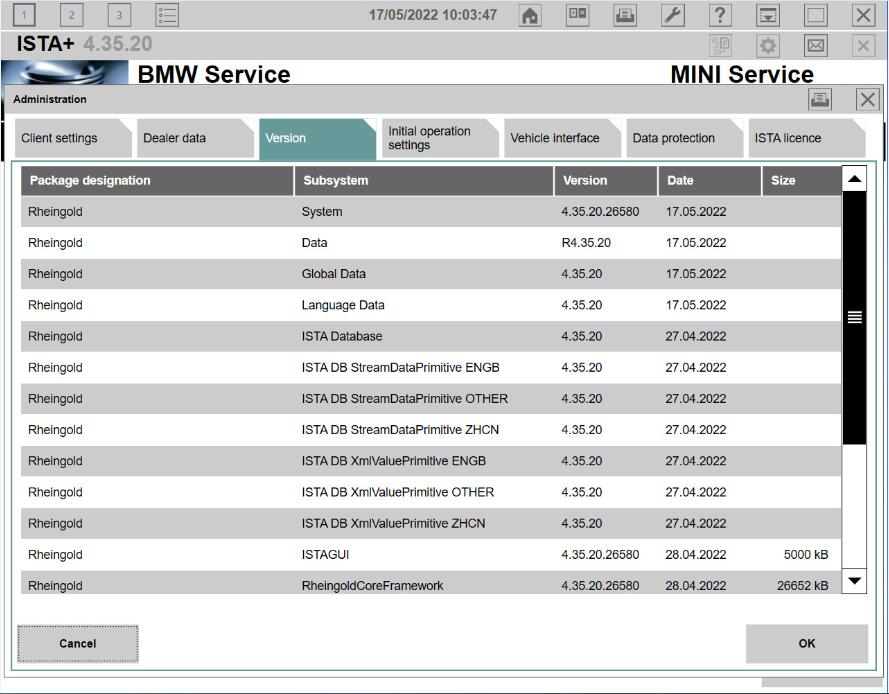Select the RheingoldCoreFramework row
889x694 pixels.
[x=431, y=583]
